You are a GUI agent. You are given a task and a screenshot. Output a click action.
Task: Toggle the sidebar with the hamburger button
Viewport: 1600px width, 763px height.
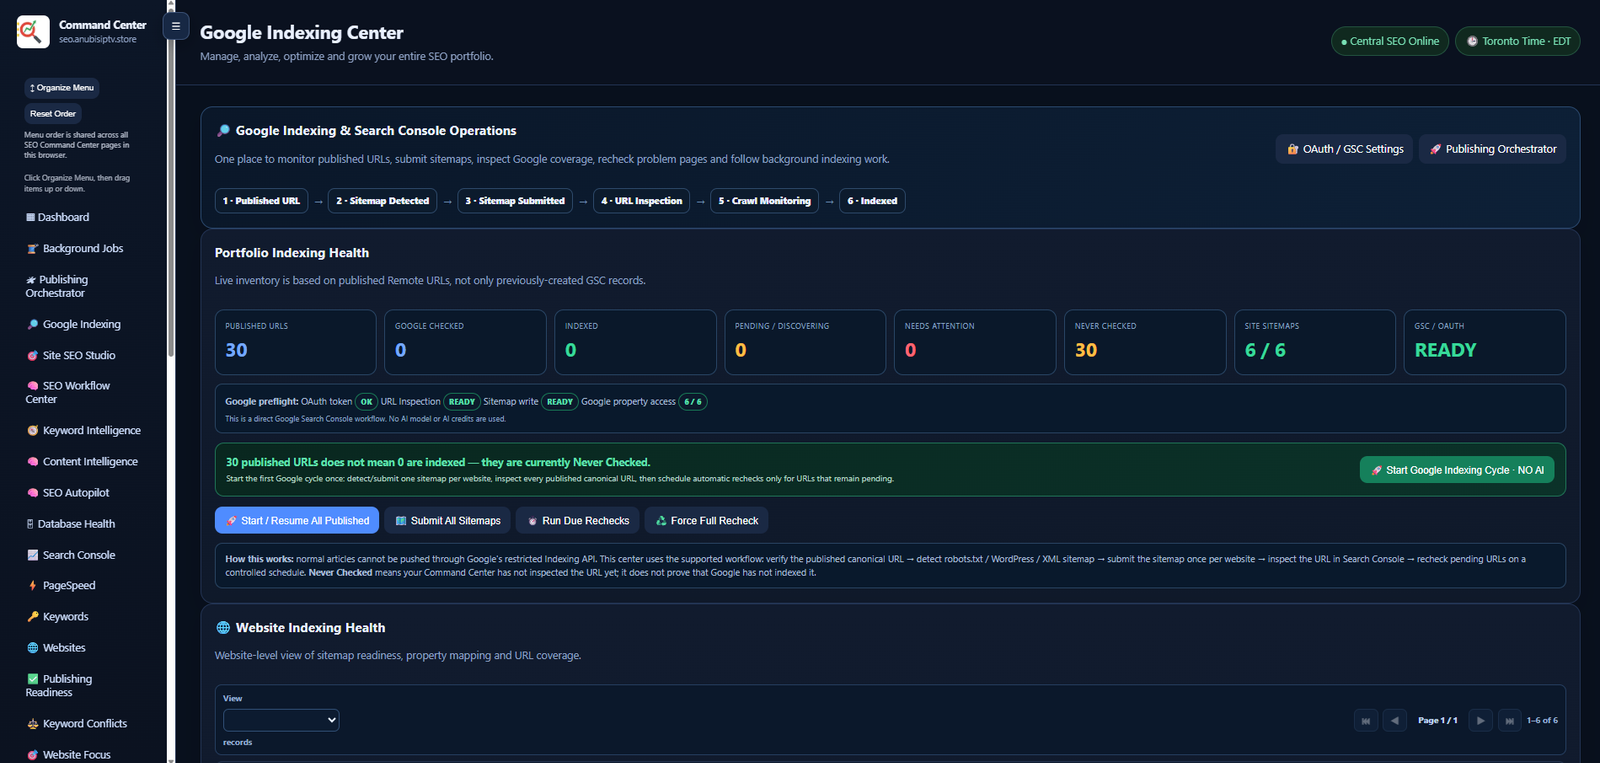click(176, 26)
